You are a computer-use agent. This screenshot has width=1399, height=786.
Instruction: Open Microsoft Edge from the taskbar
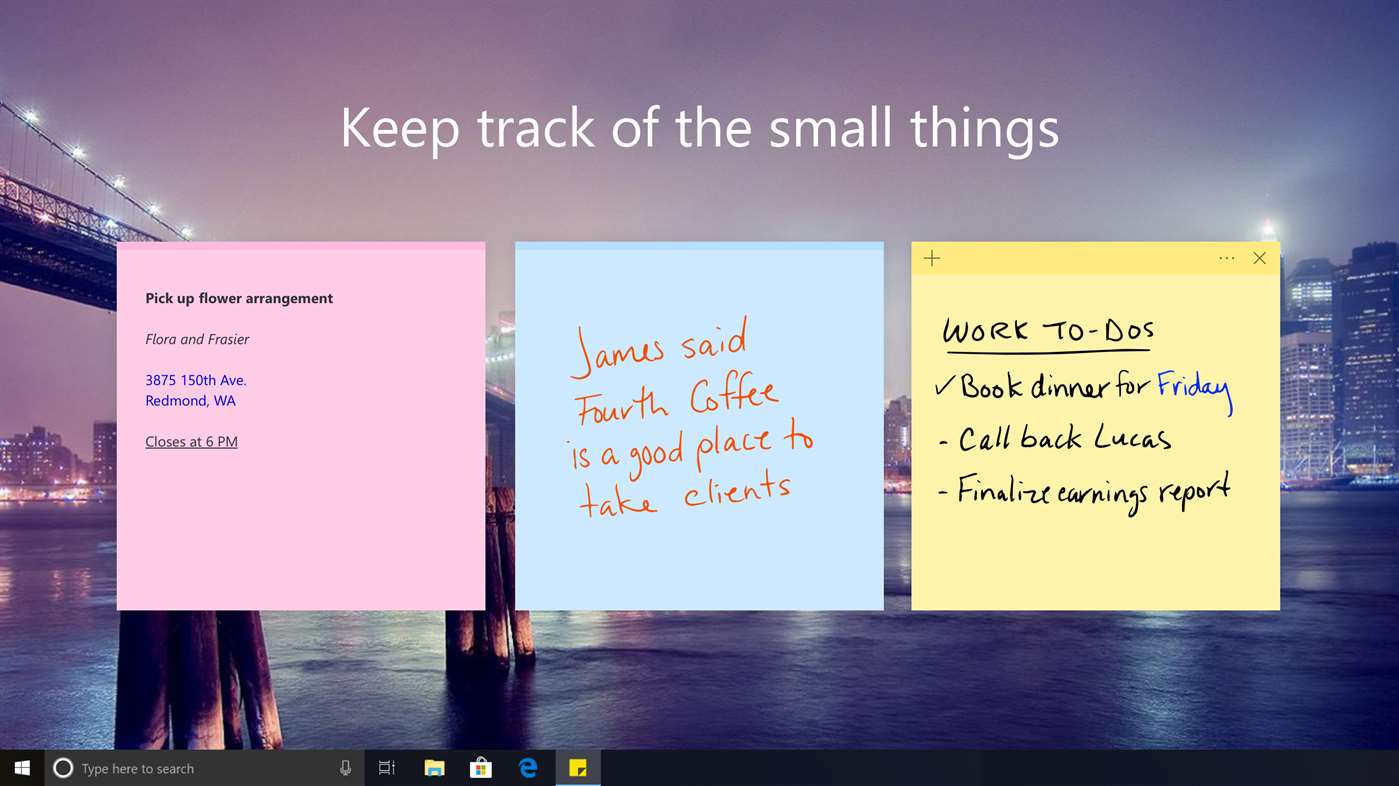(528, 767)
